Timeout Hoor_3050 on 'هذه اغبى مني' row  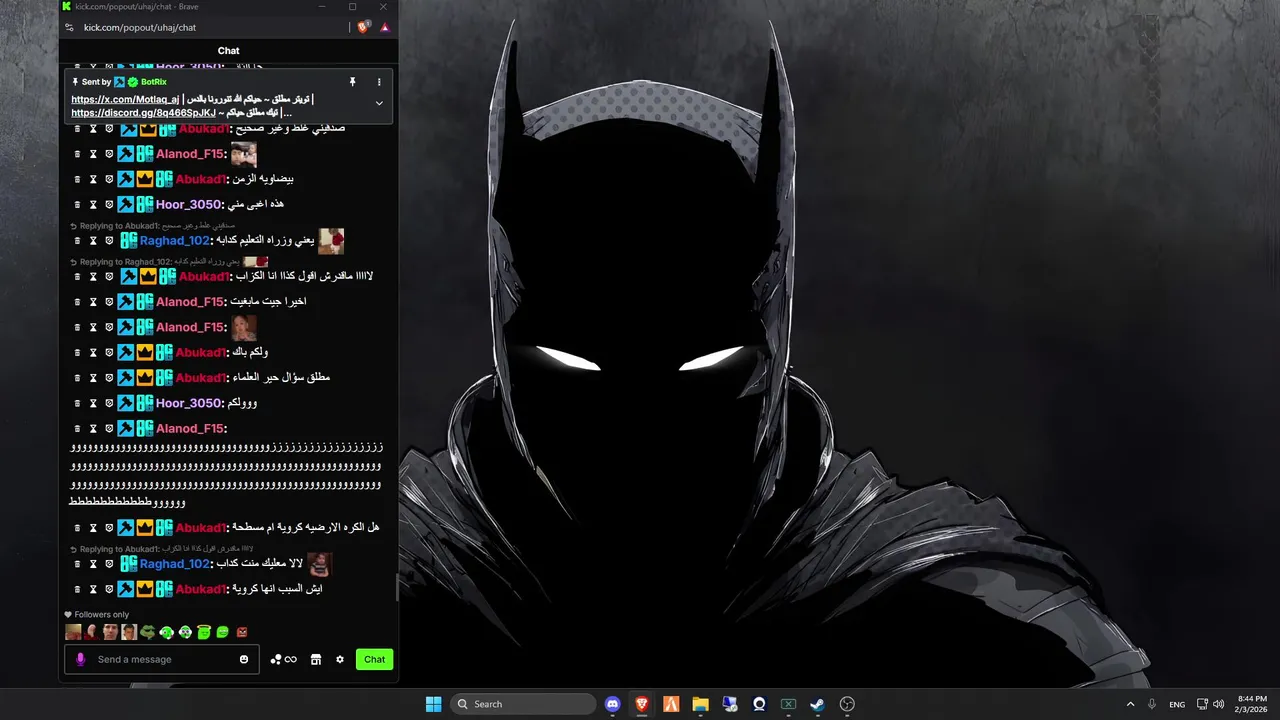[93, 204]
